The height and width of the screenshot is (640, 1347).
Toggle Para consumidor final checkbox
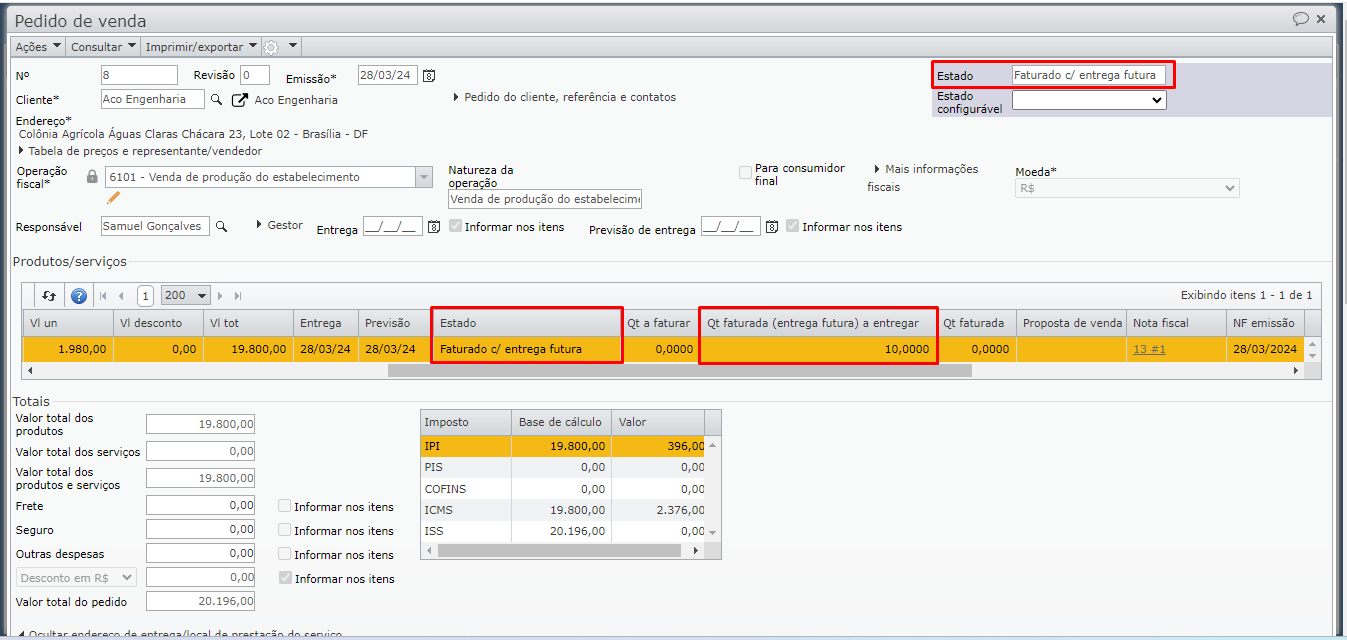(x=745, y=173)
